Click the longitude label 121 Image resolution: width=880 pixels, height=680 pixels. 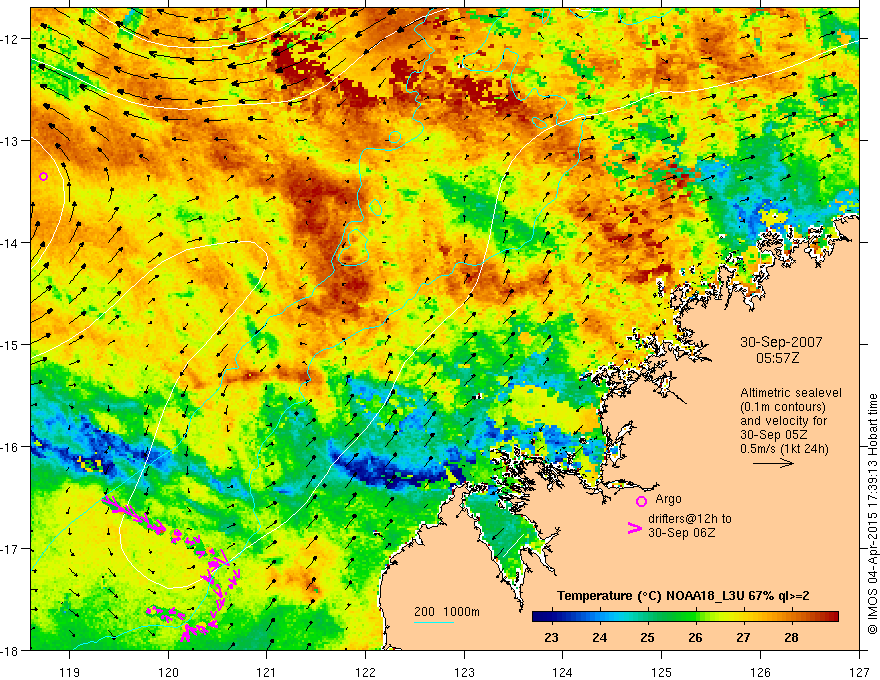[266, 672]
